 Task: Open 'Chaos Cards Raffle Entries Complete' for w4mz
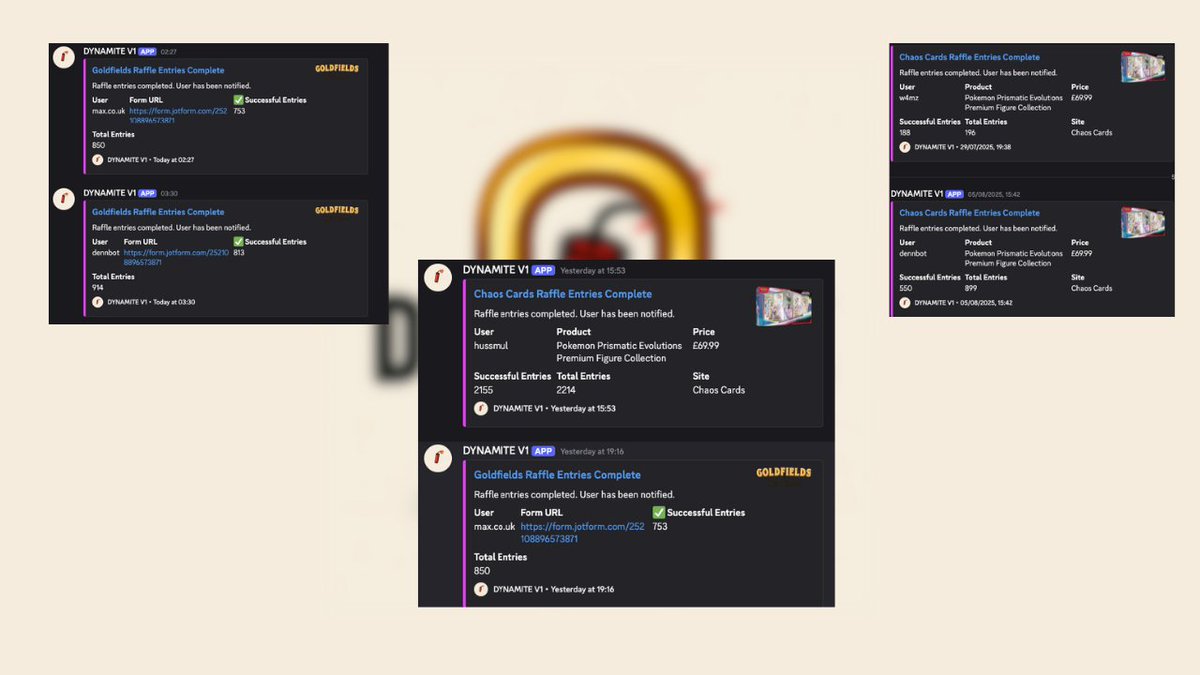(970, 57)
